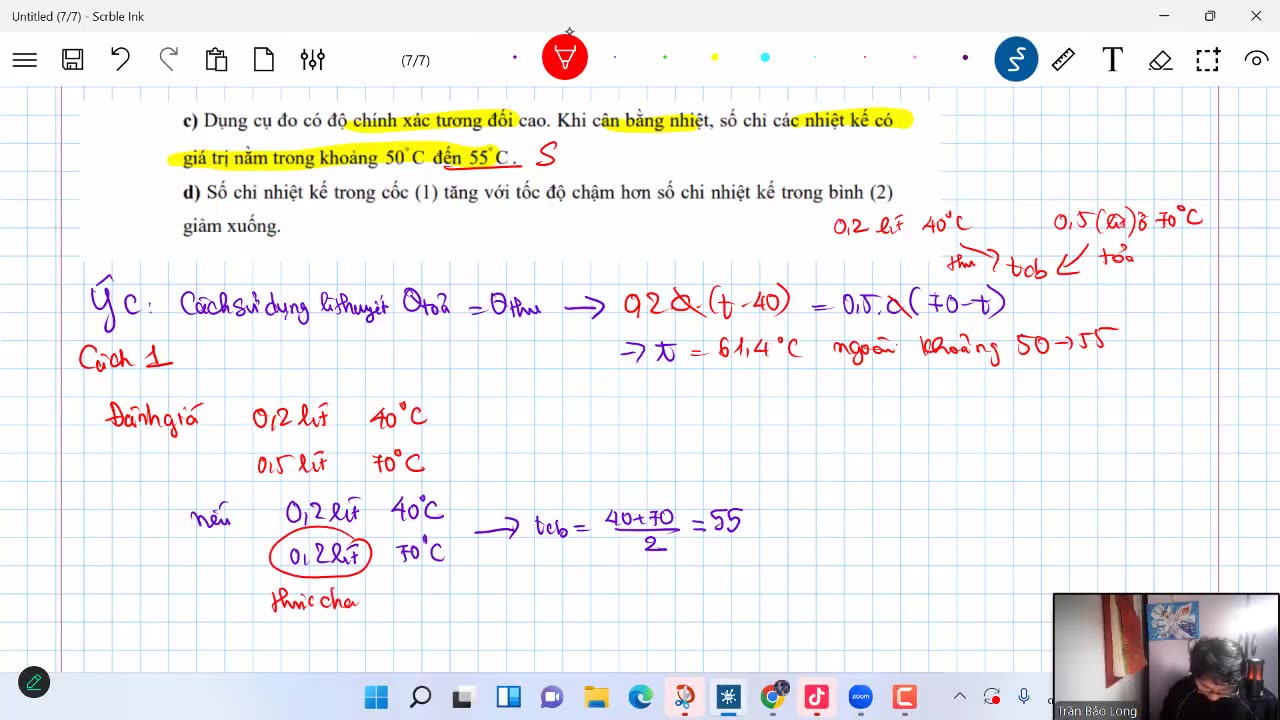Image resolution: width=1280 pixels, height=720 pixels.
Task: Select the dashed selection rectangle tool
Action: 1208,60
